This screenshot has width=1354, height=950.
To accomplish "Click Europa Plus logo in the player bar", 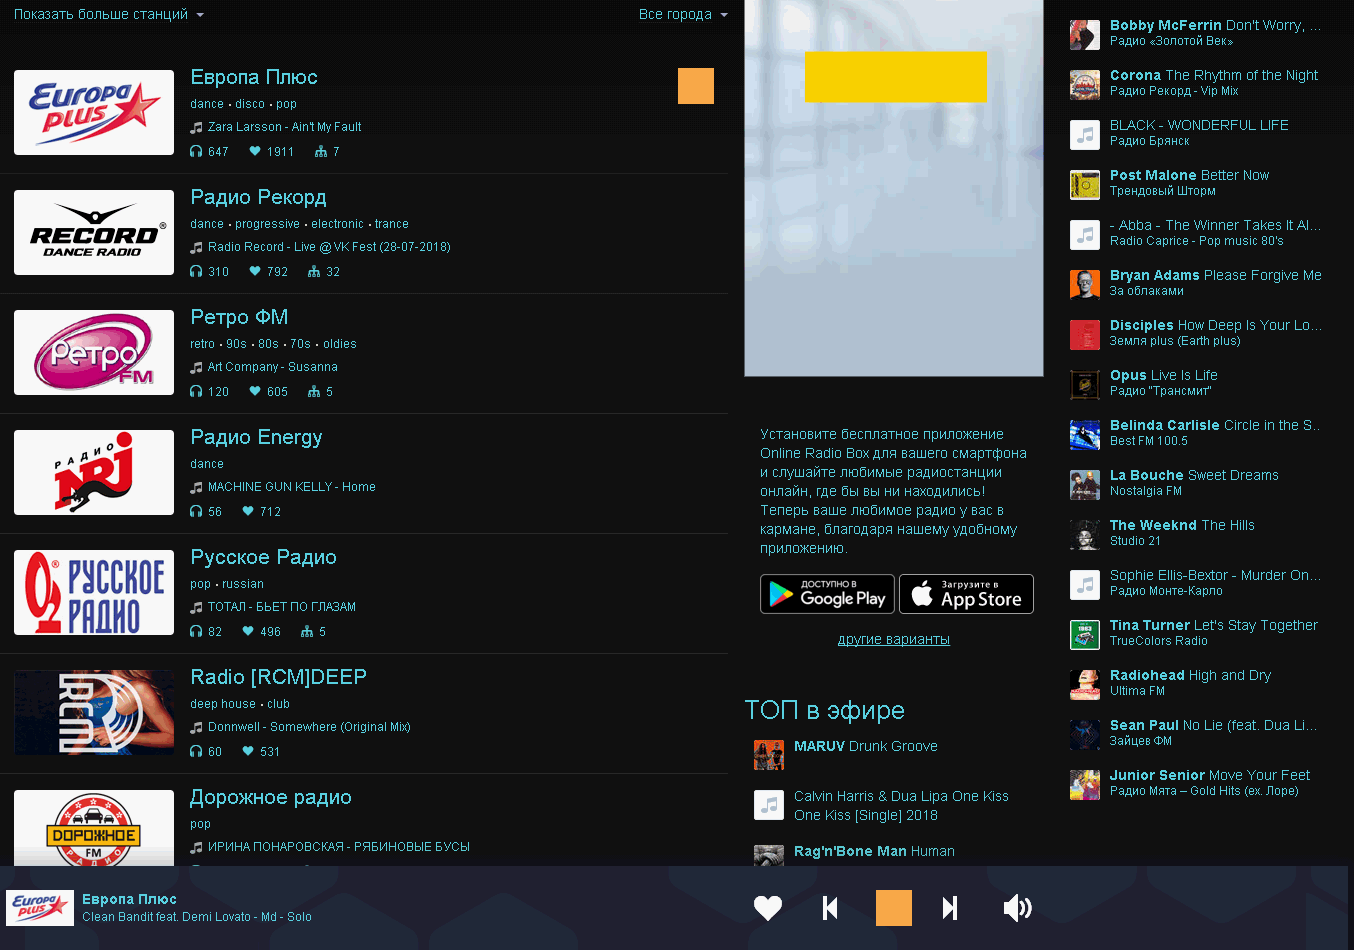I will (40, 908).
